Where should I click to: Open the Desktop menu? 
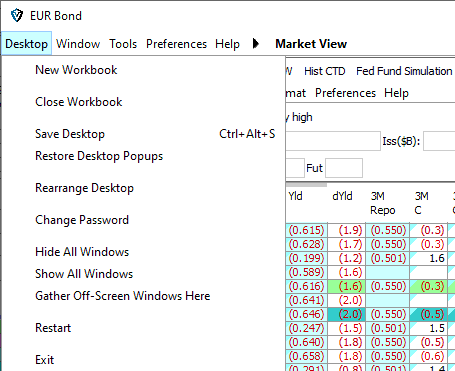[26, 44]
